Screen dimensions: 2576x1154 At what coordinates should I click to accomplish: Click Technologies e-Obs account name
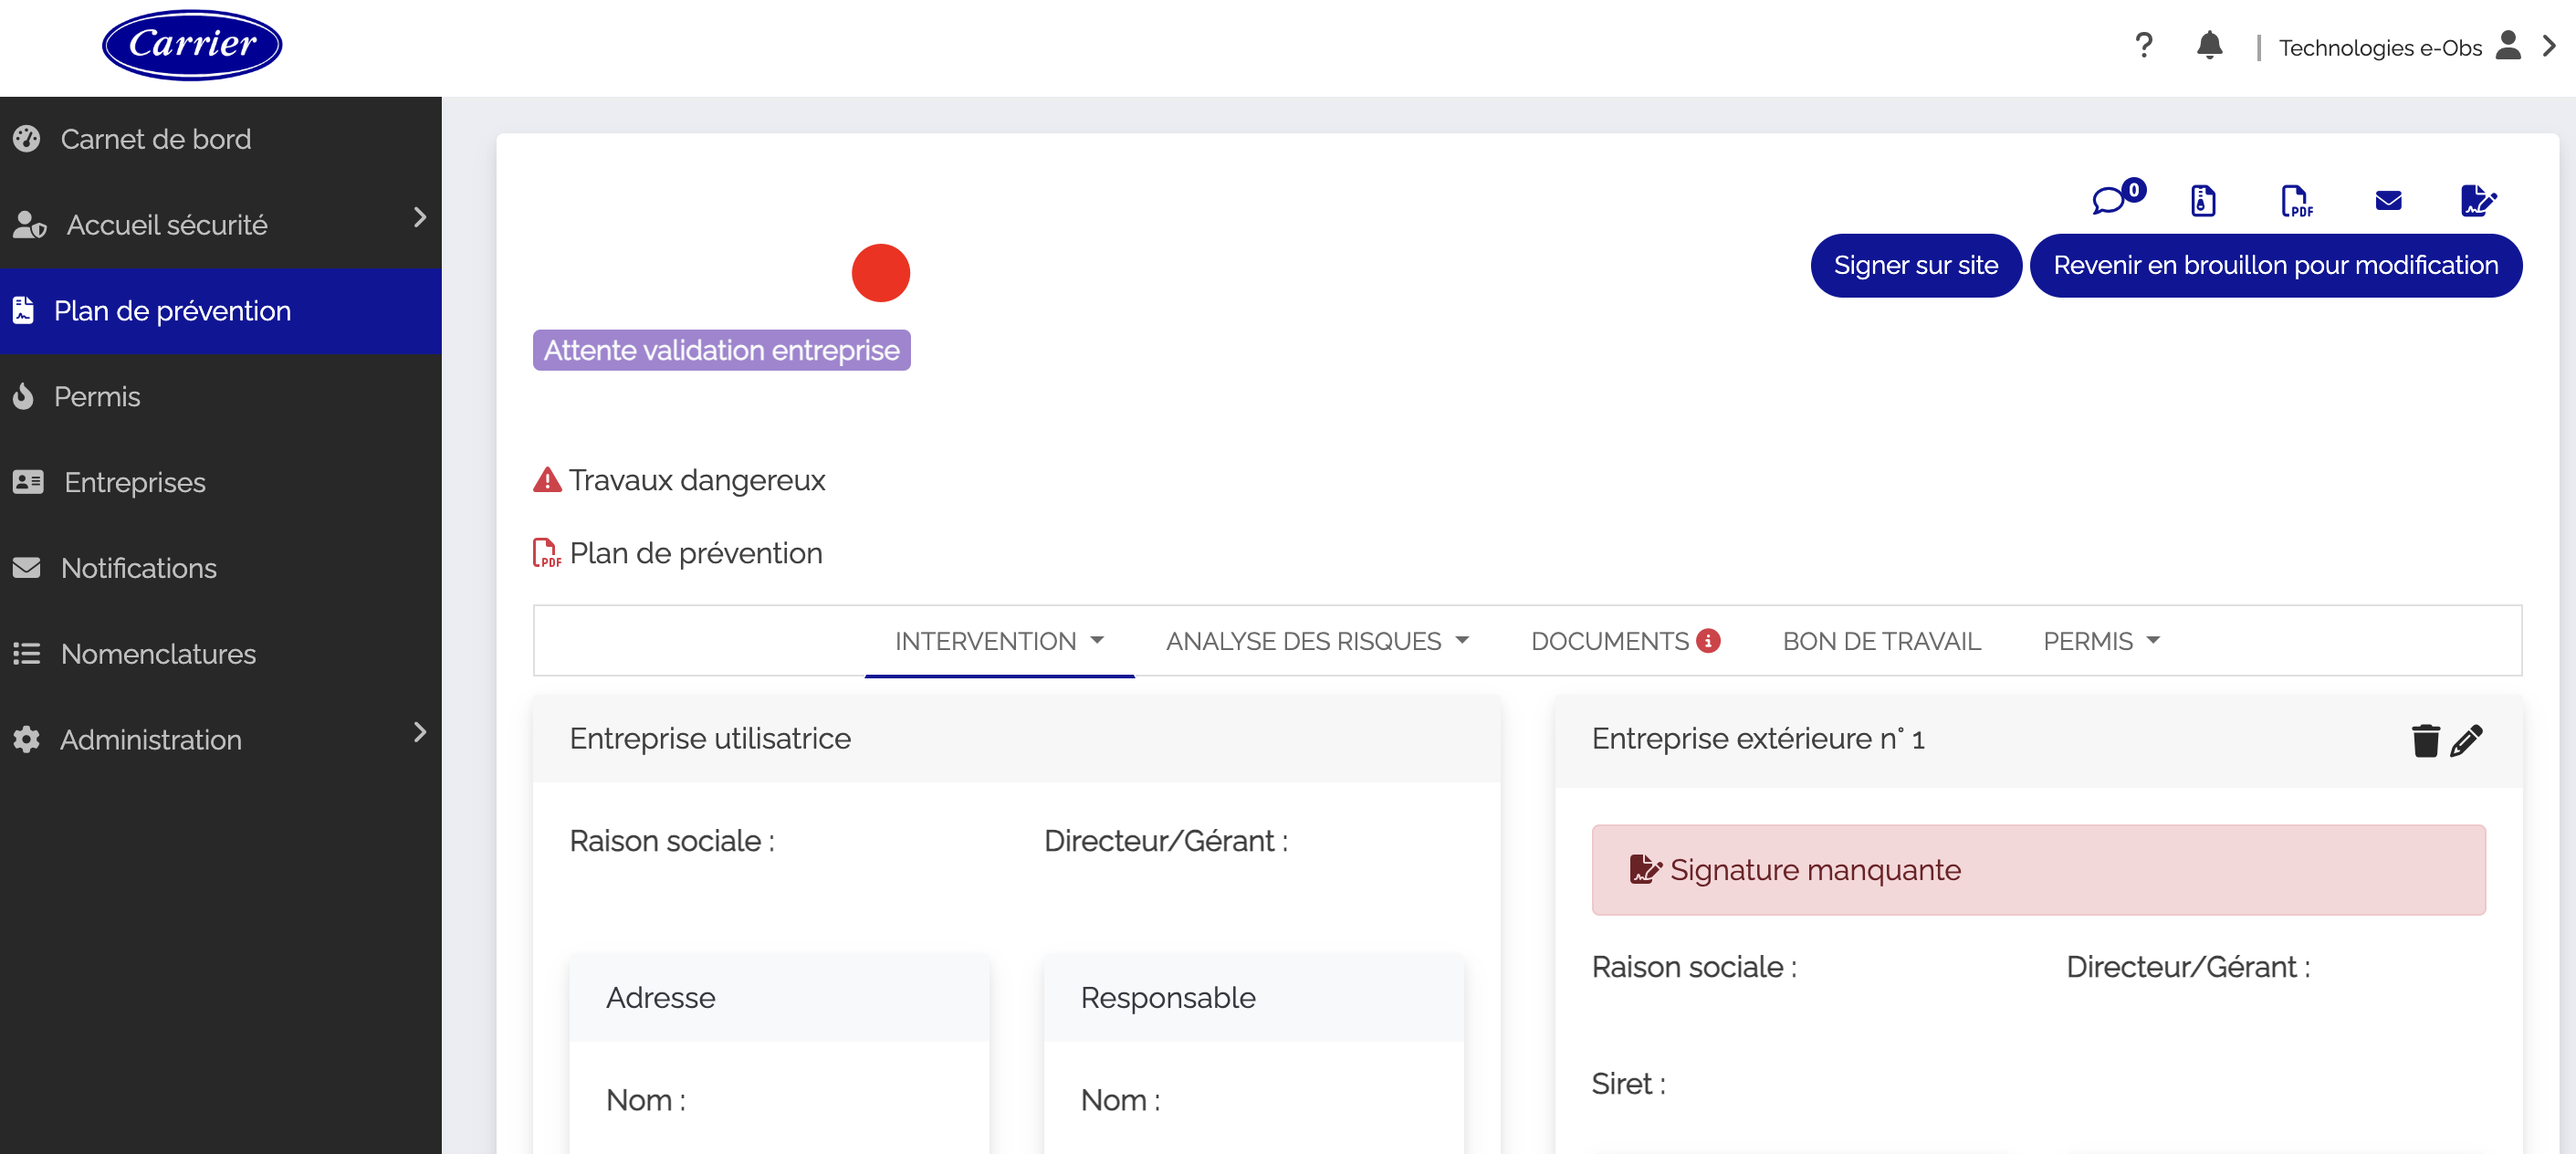click(2380, 48)
